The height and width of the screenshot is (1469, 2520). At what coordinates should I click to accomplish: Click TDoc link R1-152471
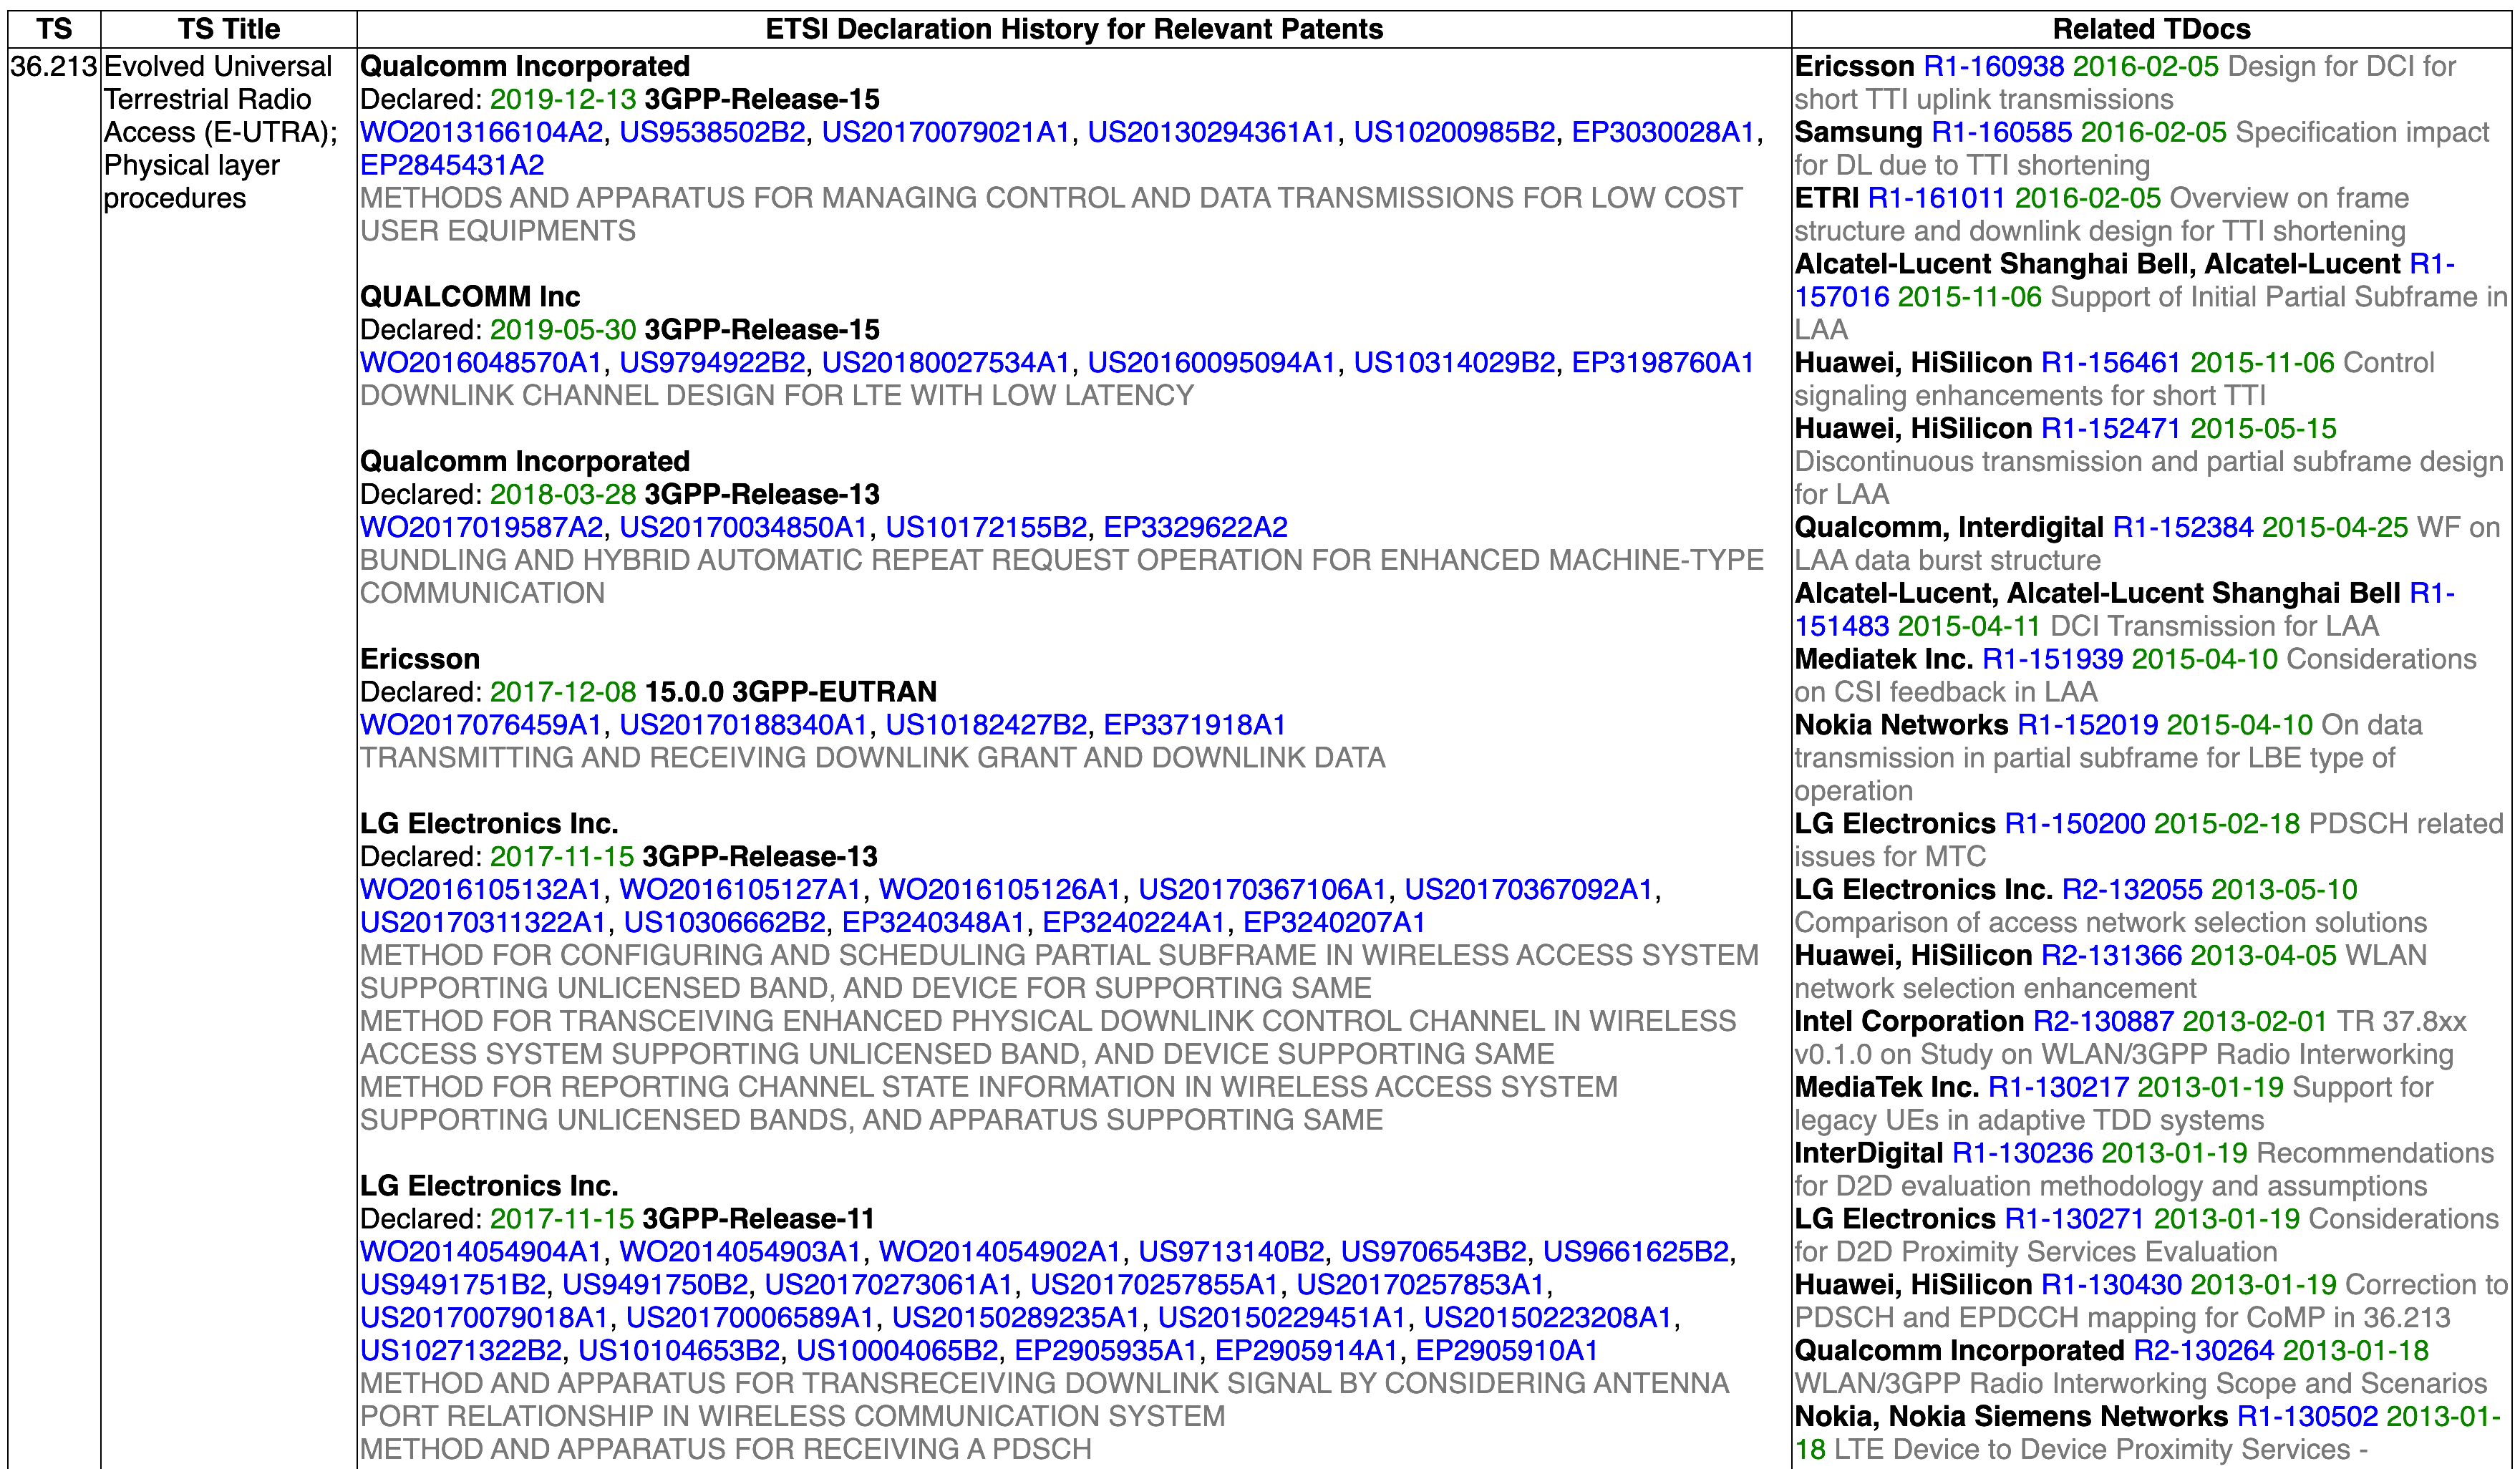point(2111,428)
